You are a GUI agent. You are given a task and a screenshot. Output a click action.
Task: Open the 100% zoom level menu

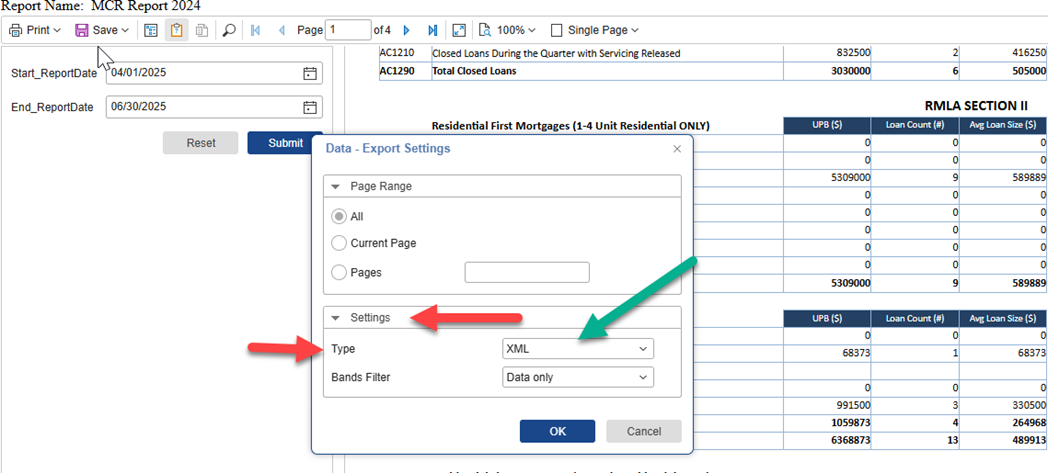(508, 30)
